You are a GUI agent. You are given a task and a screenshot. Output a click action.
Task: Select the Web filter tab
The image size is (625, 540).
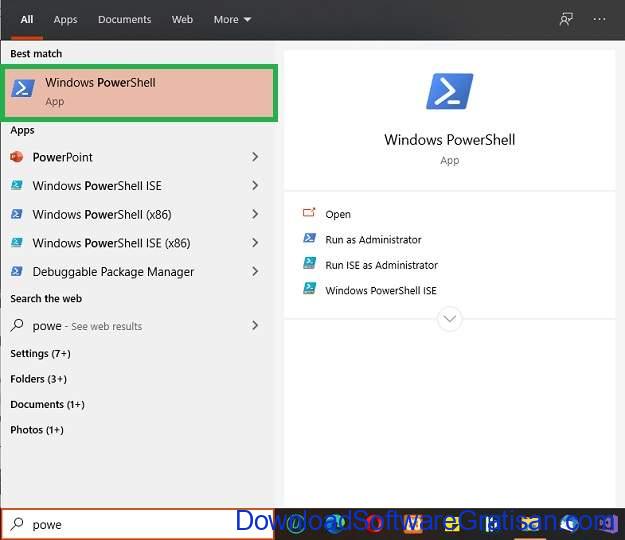pyautogui.click(x=182, y=20)
